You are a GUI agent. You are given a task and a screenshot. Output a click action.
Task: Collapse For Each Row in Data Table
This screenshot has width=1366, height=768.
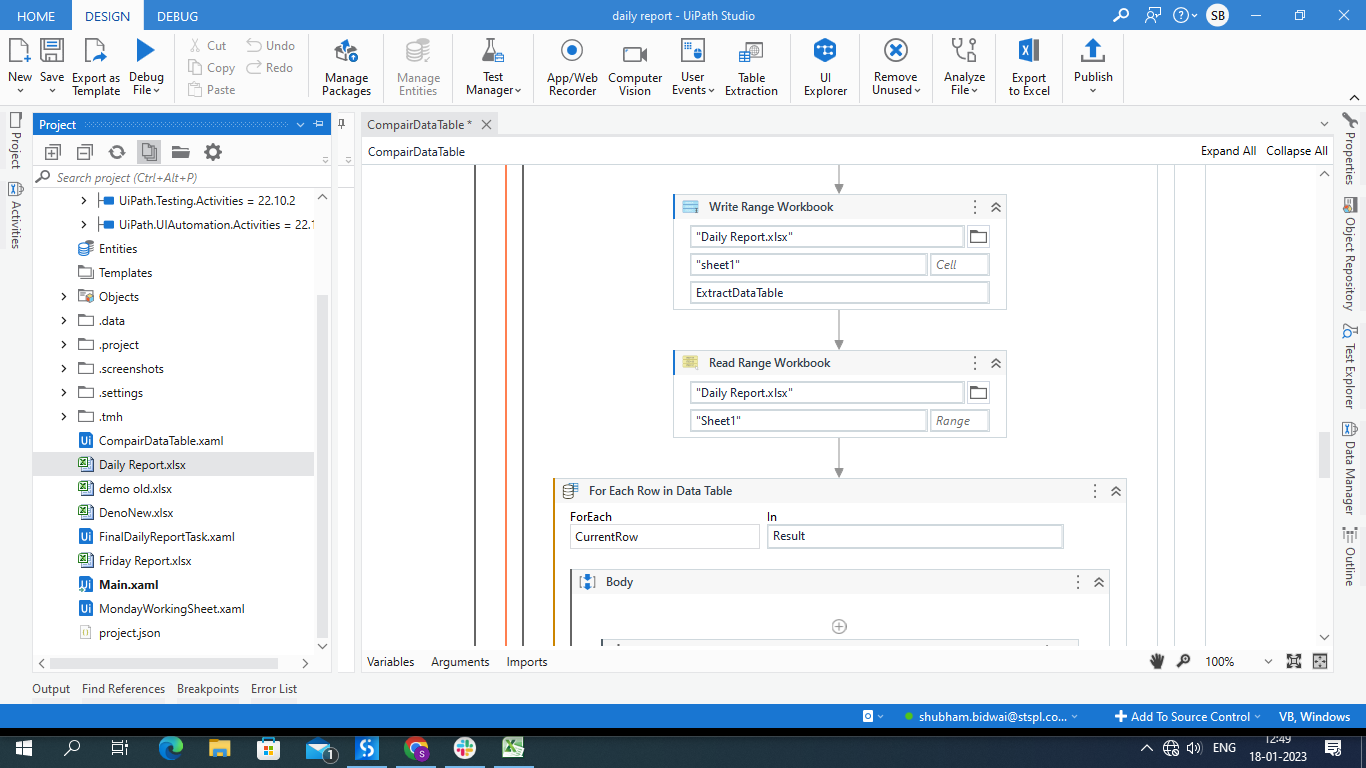click(x=1116, y=491)
